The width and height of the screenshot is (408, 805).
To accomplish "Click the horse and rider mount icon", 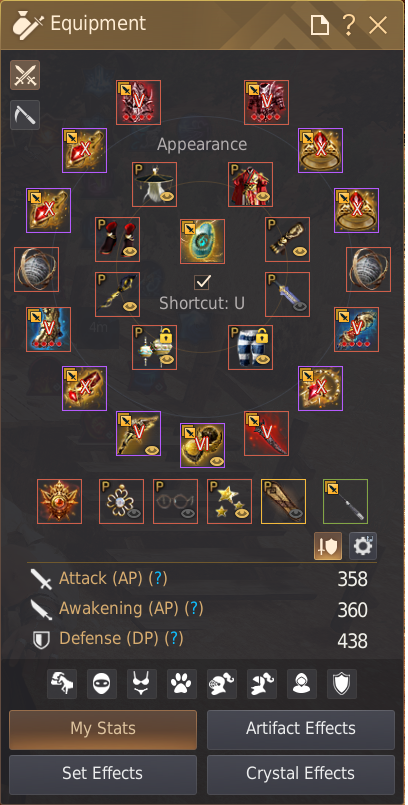I will tap(62, 683).
